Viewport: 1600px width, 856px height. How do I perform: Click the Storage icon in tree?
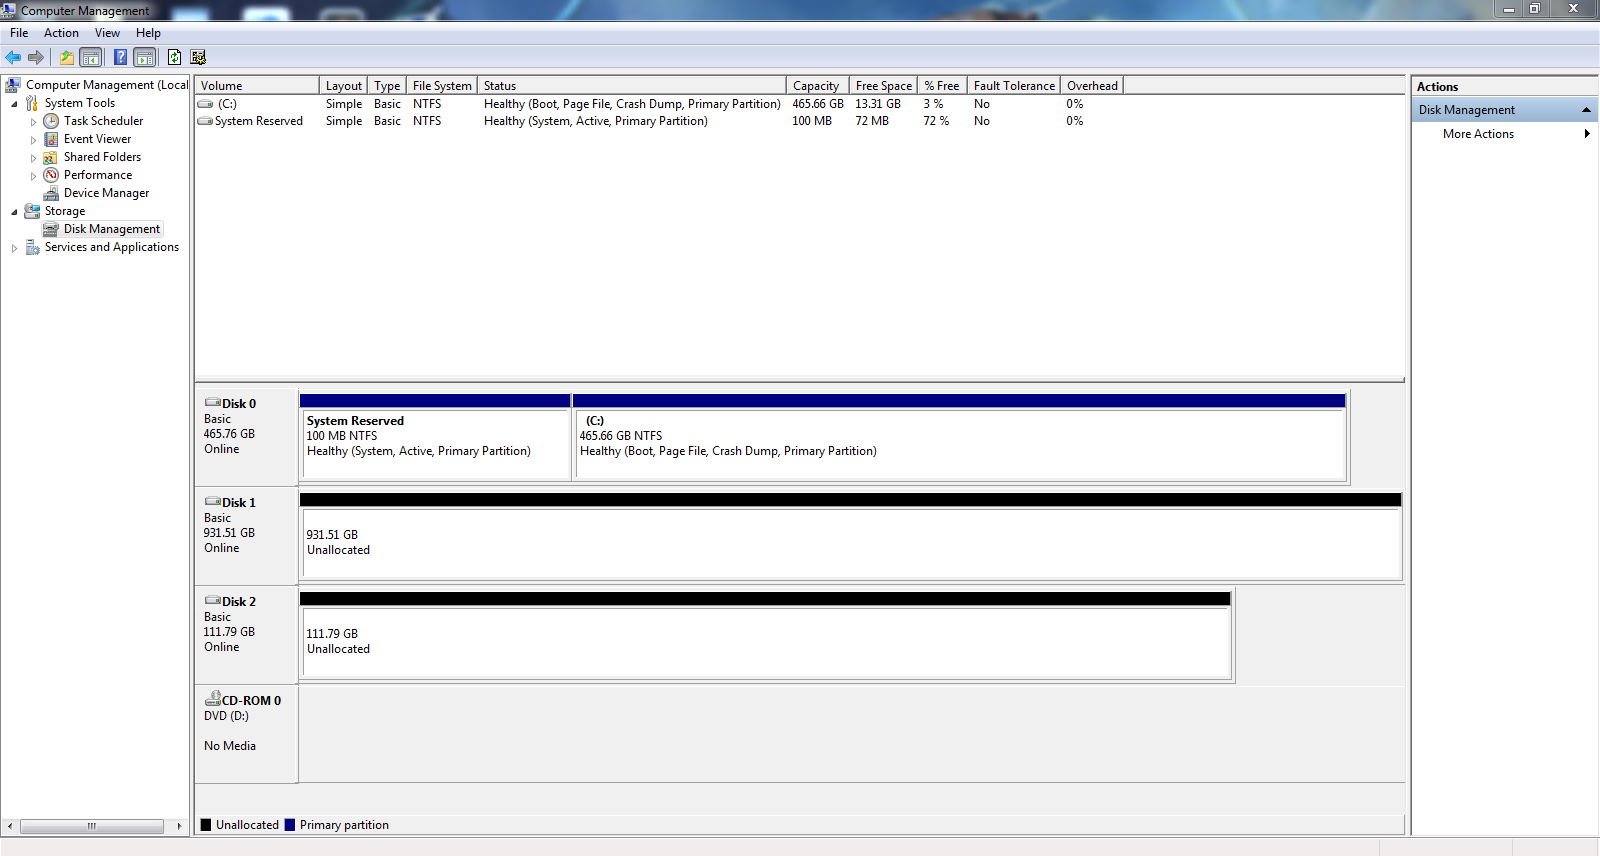(32, 211)
